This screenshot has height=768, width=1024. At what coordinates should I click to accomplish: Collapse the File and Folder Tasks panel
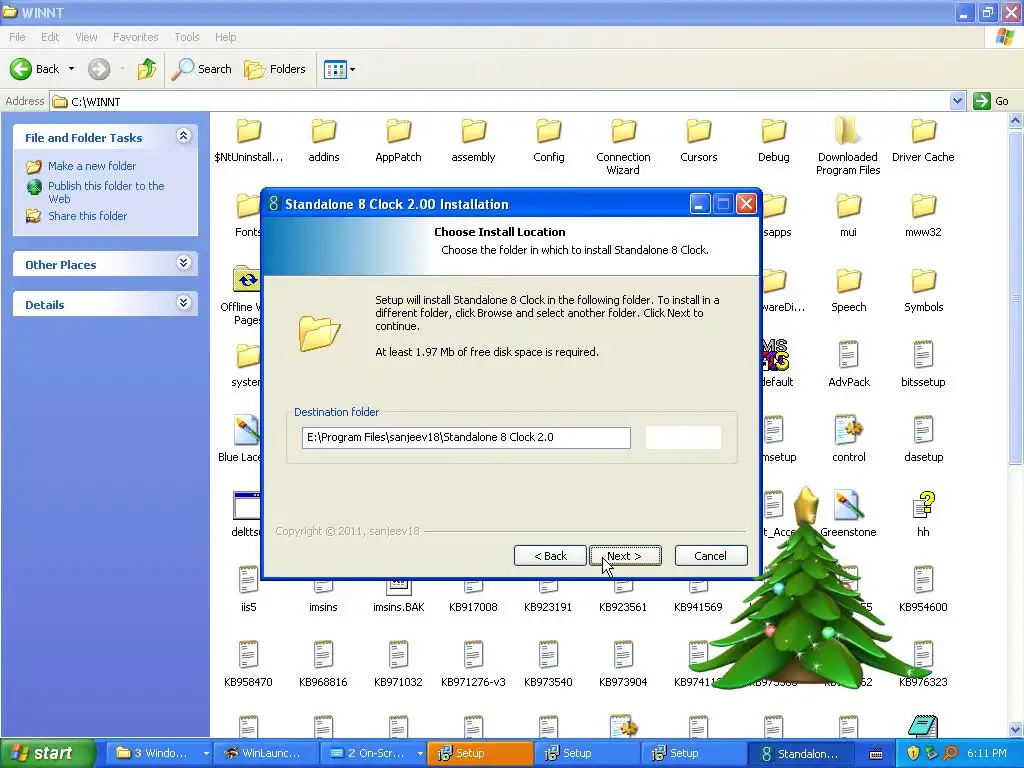coord(184,136)
